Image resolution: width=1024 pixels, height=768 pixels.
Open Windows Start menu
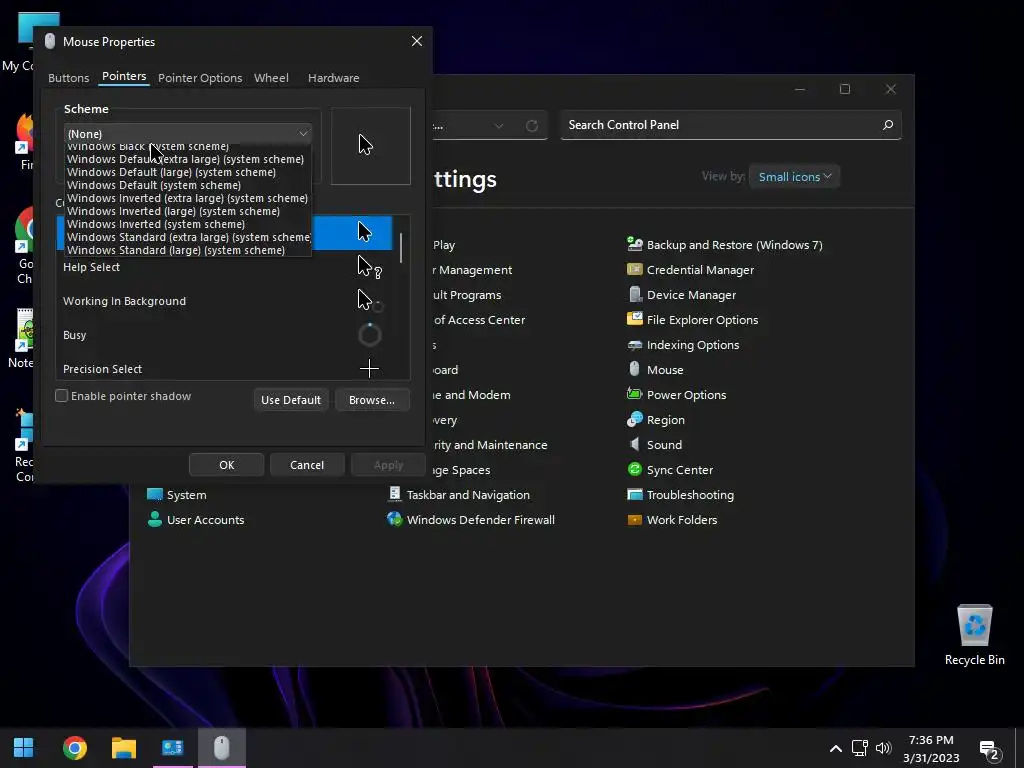(24, 748)
